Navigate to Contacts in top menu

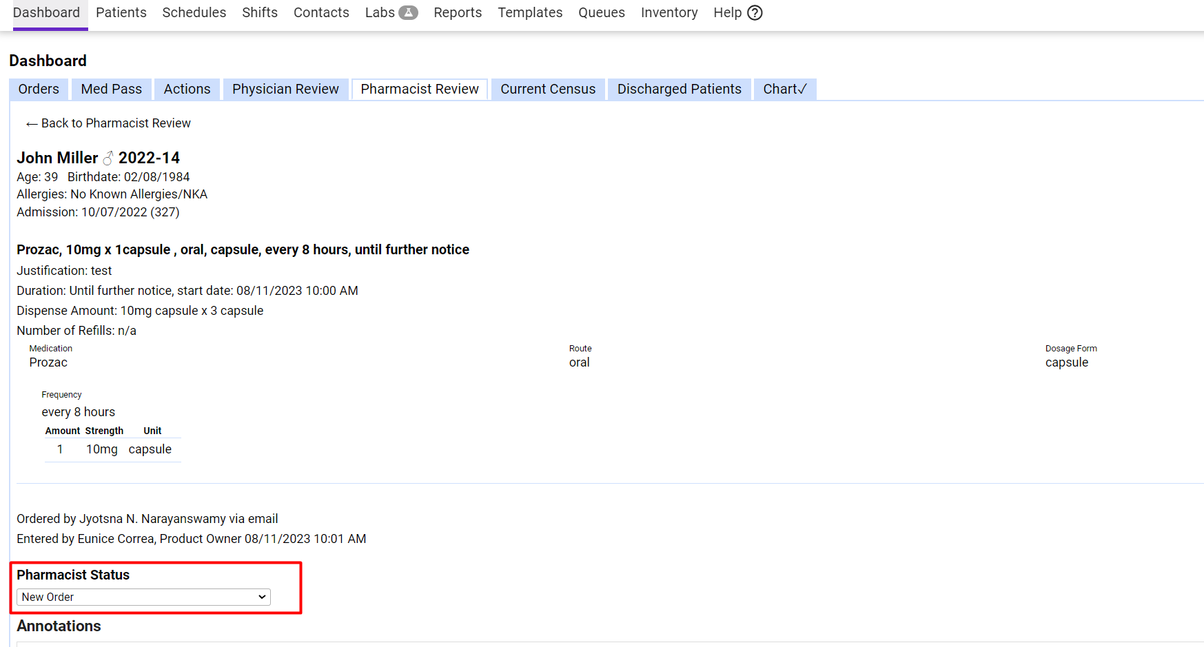coord(321,13)
